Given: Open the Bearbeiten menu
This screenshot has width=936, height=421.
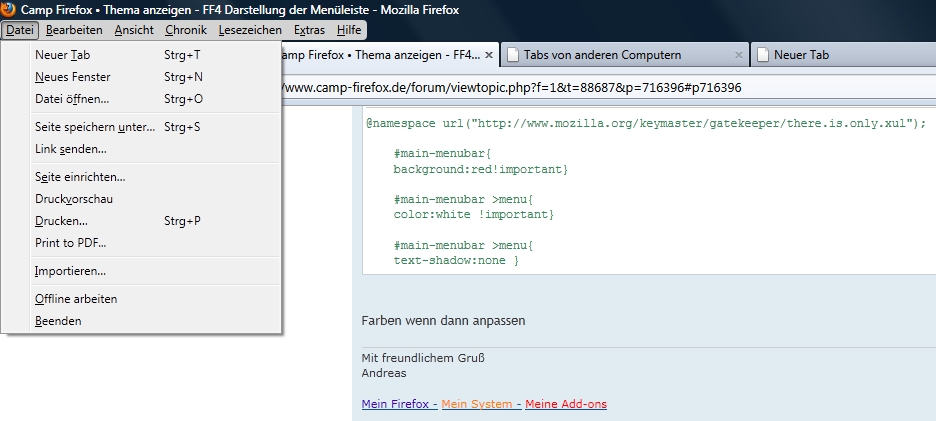Looking at the screenshot, I should 74,30.
